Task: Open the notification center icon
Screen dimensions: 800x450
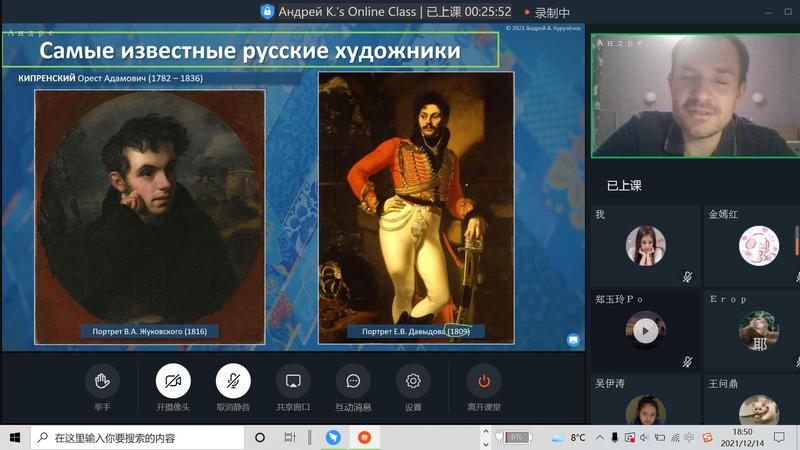Action: [x=779, y=438]
